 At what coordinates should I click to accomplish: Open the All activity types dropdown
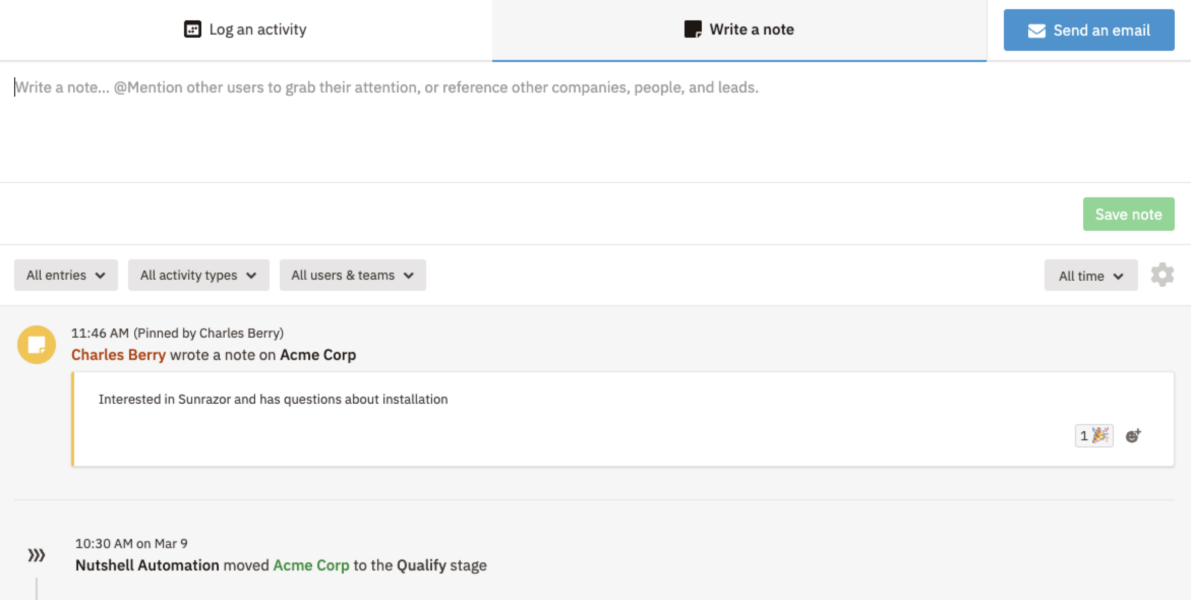pos(198,274)
